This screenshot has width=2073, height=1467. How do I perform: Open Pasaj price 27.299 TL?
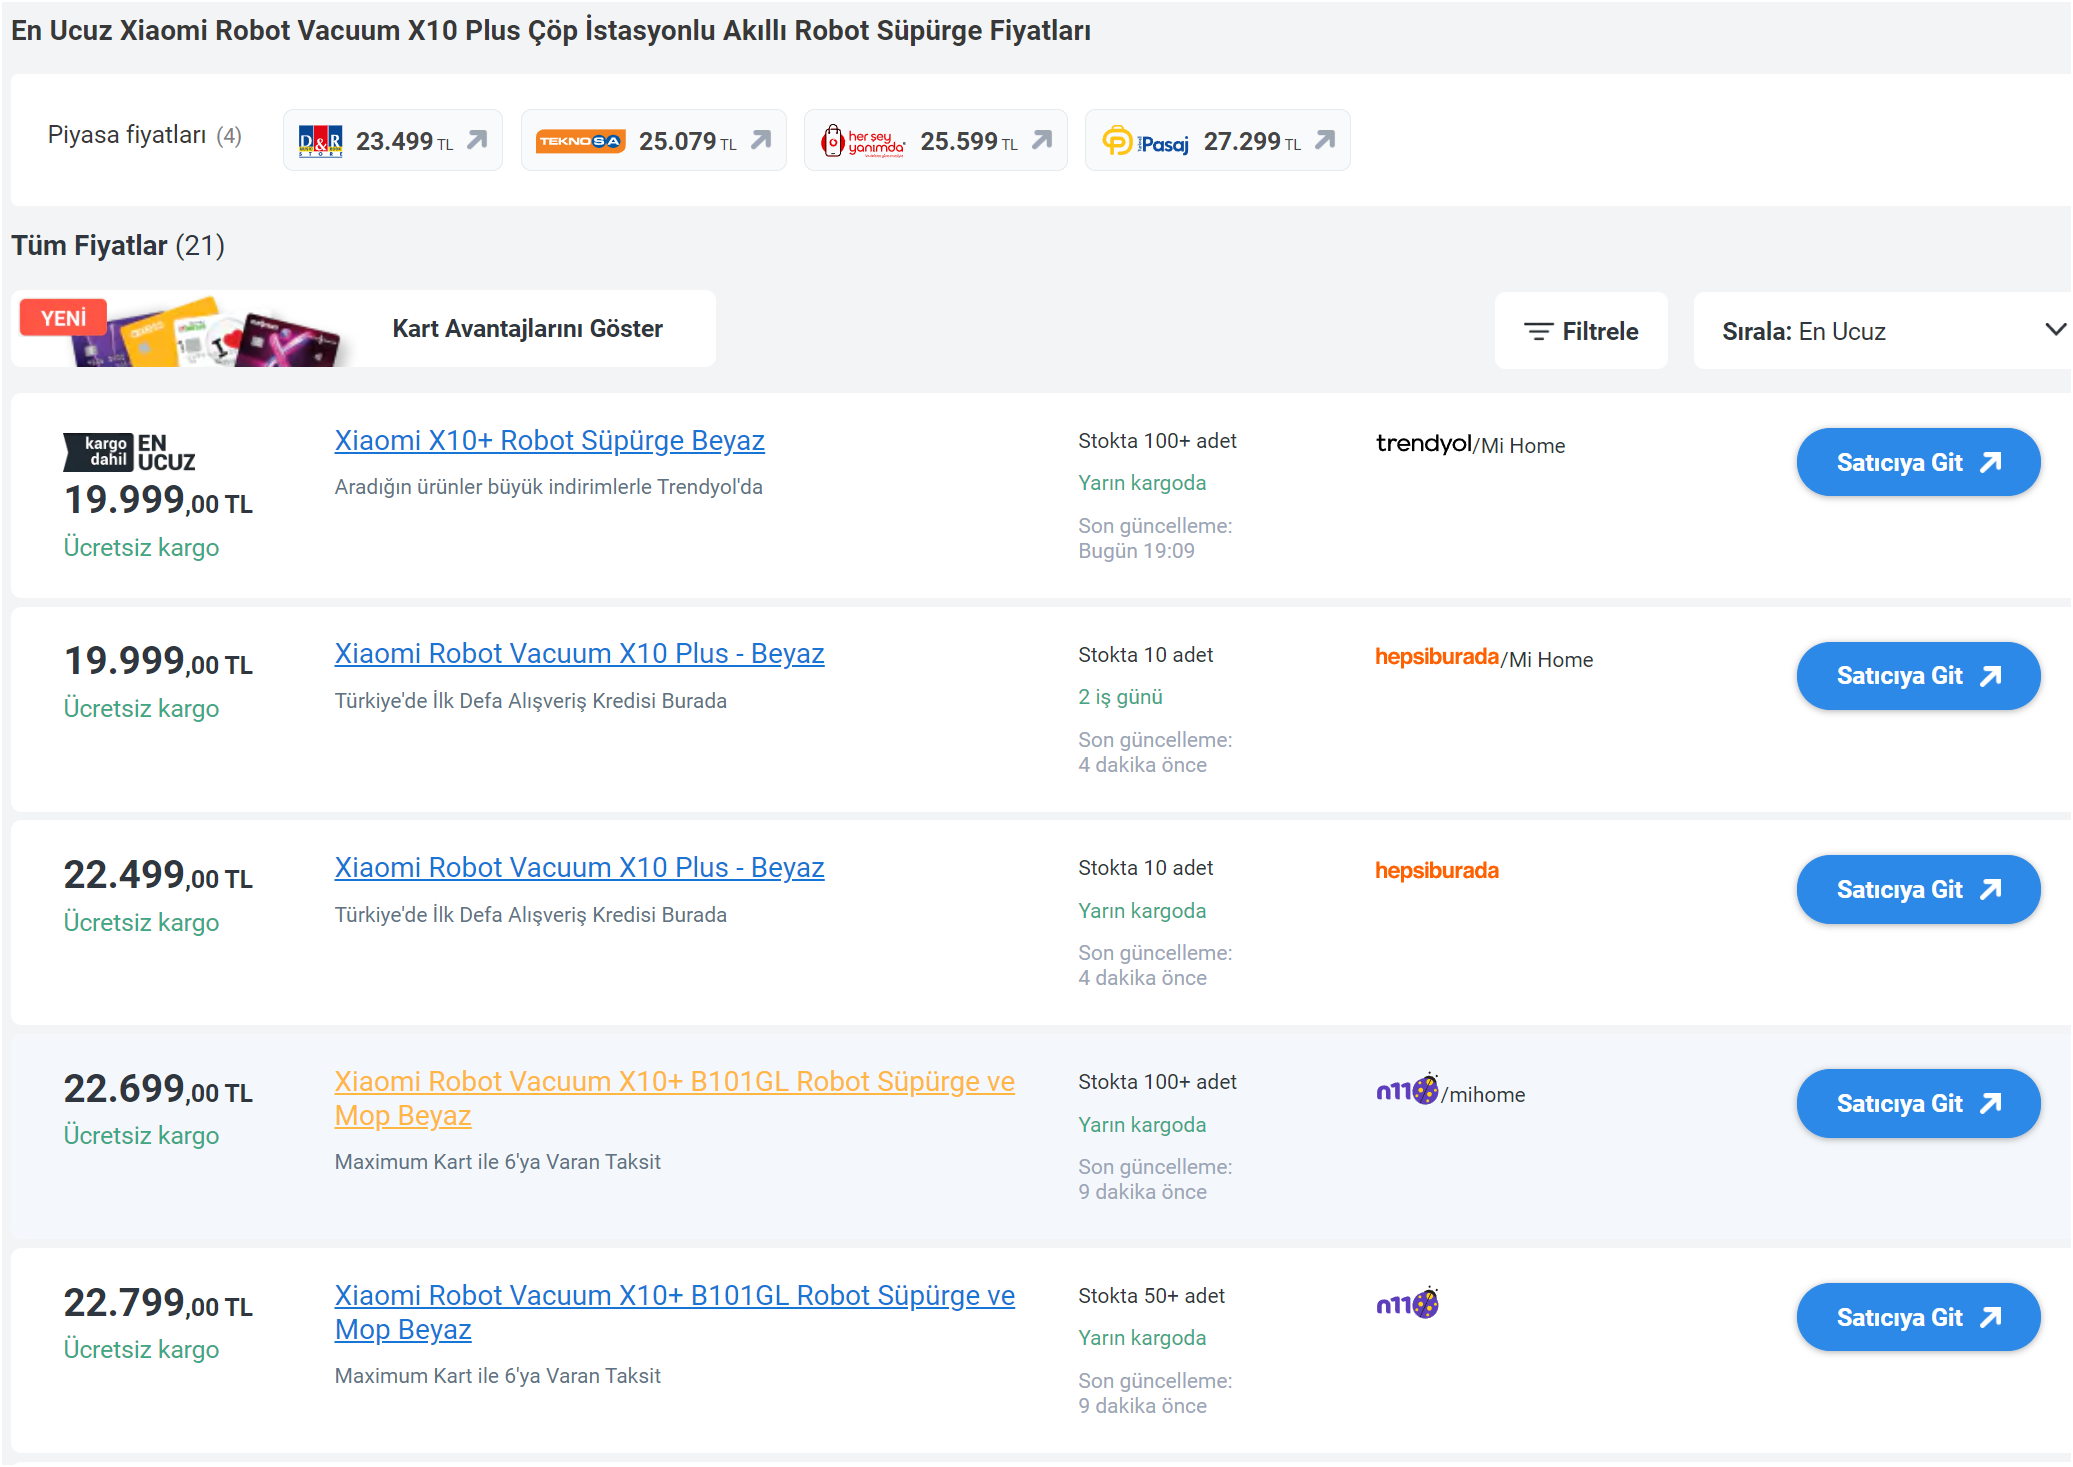click(1217, 141)
